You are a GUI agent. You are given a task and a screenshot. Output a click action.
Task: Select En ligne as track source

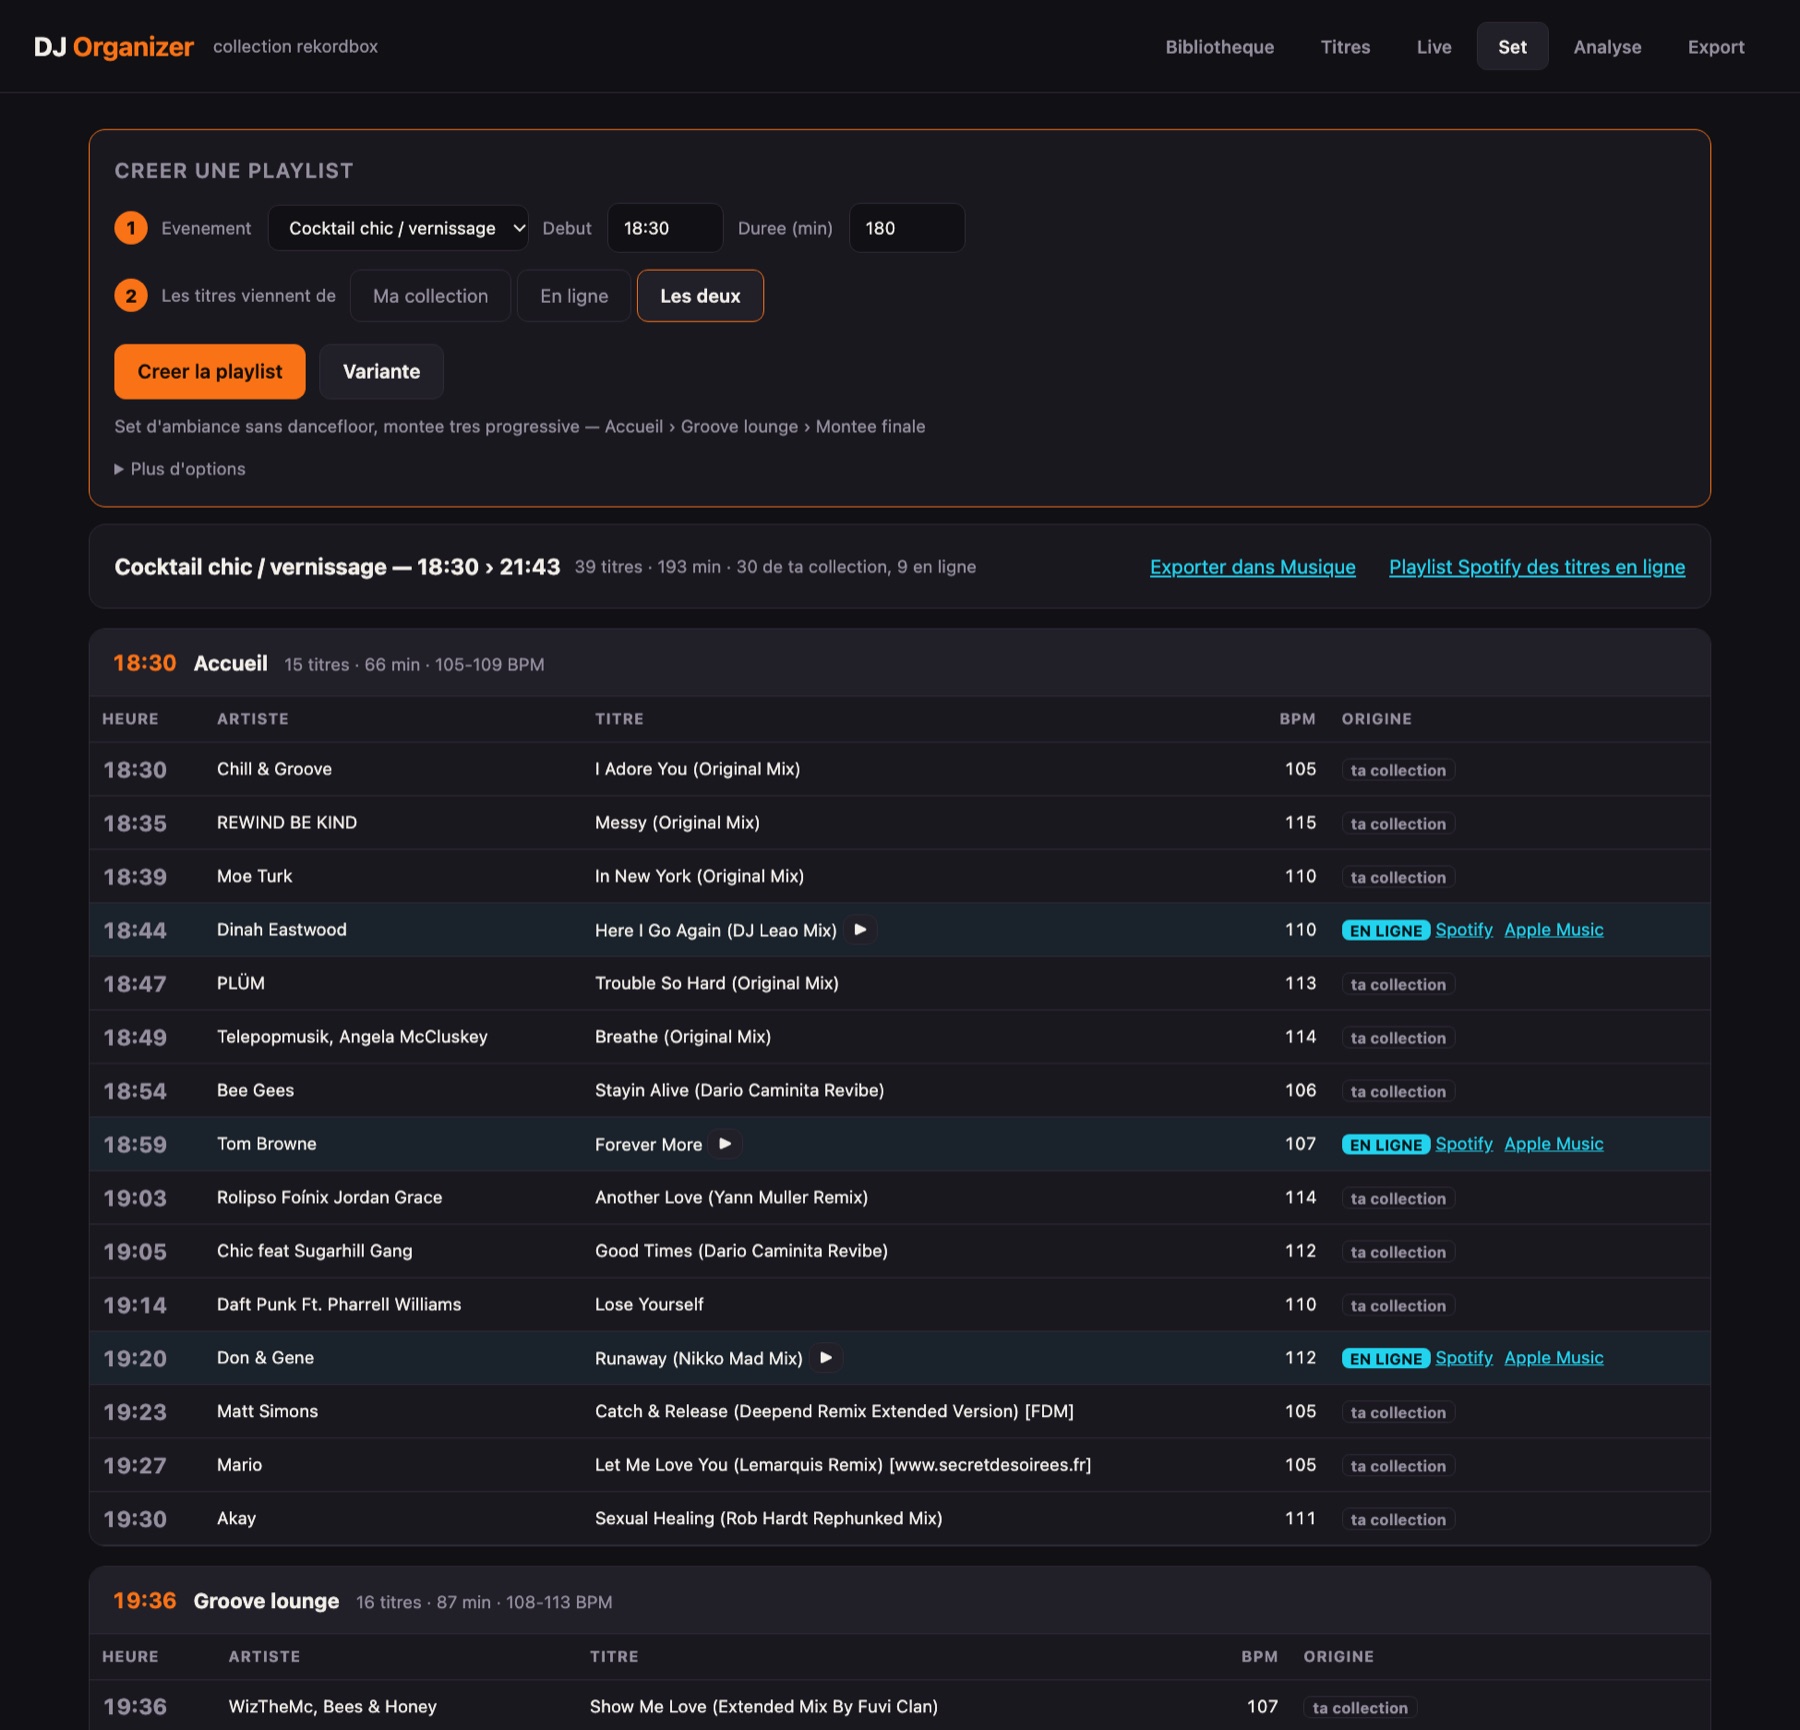pyautogui.click(x=574, y=296)
